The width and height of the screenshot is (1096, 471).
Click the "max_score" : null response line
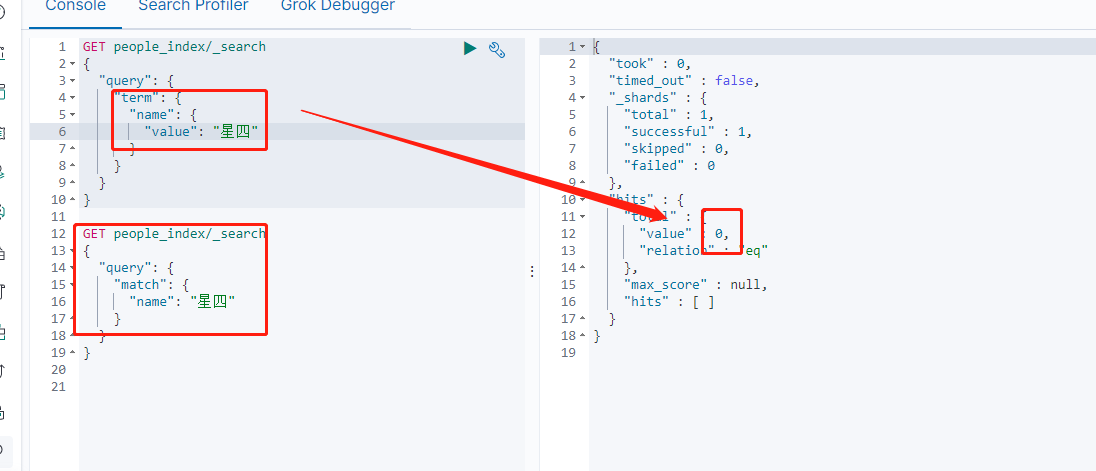pyautogui.click(x=695, y=285)
